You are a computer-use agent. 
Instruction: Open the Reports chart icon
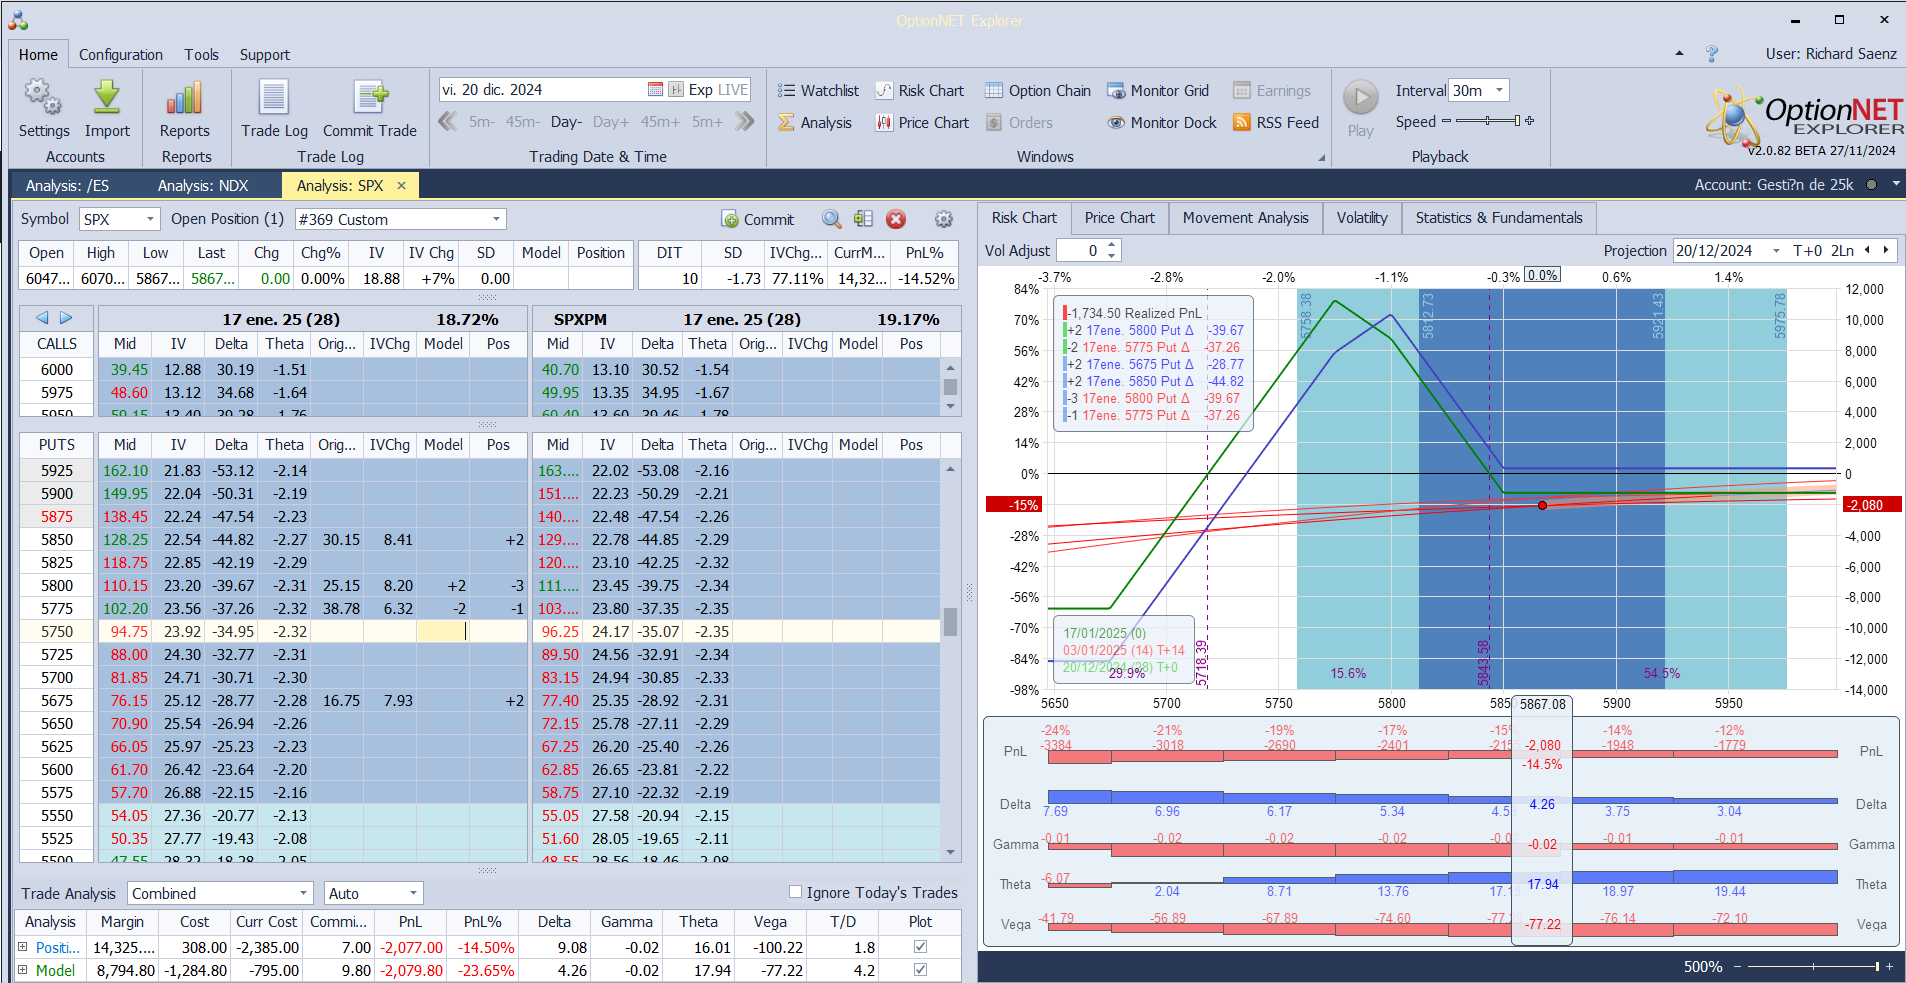pos(184,98)
